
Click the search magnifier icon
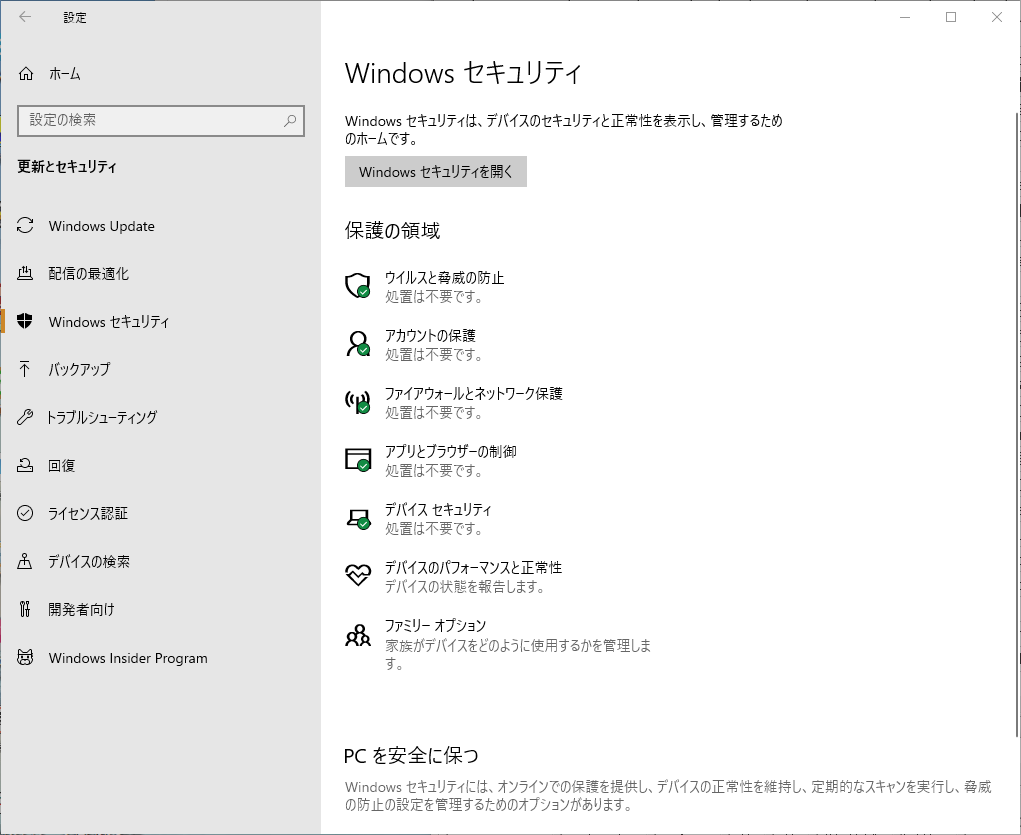pyautogui.click(x=290, y=120)
